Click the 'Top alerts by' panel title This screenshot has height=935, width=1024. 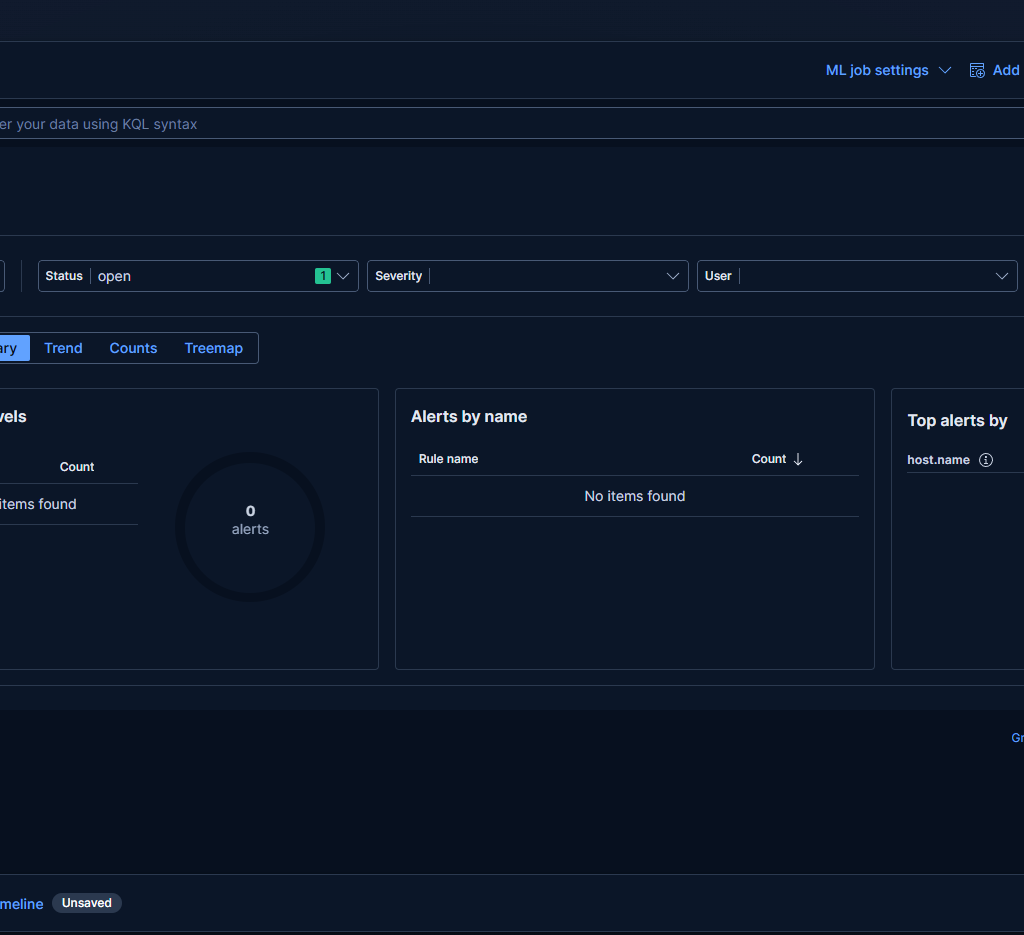957,420
